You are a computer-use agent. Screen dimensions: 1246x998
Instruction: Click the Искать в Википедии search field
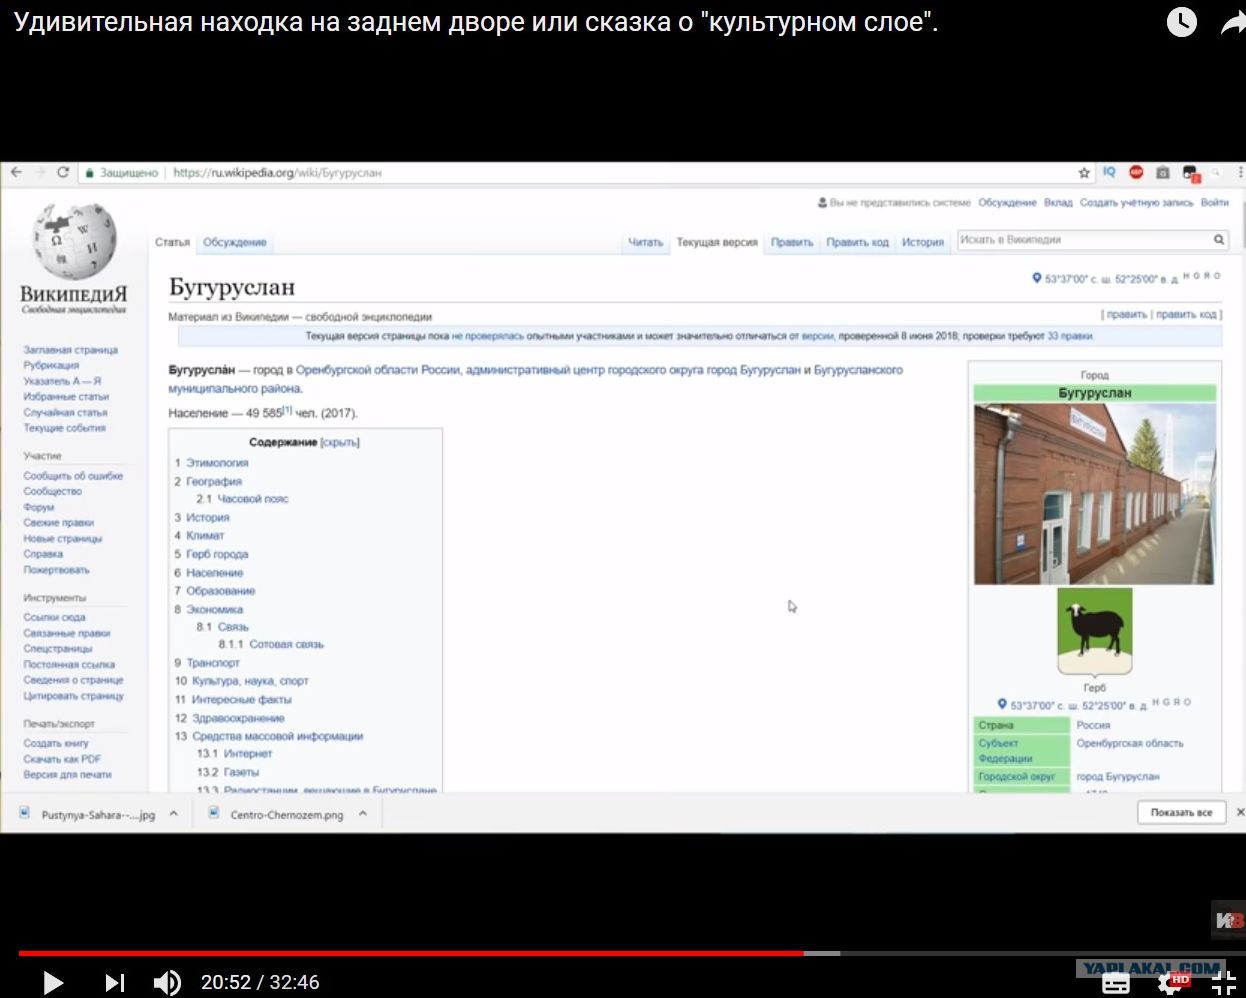(x=1083, y=240)
